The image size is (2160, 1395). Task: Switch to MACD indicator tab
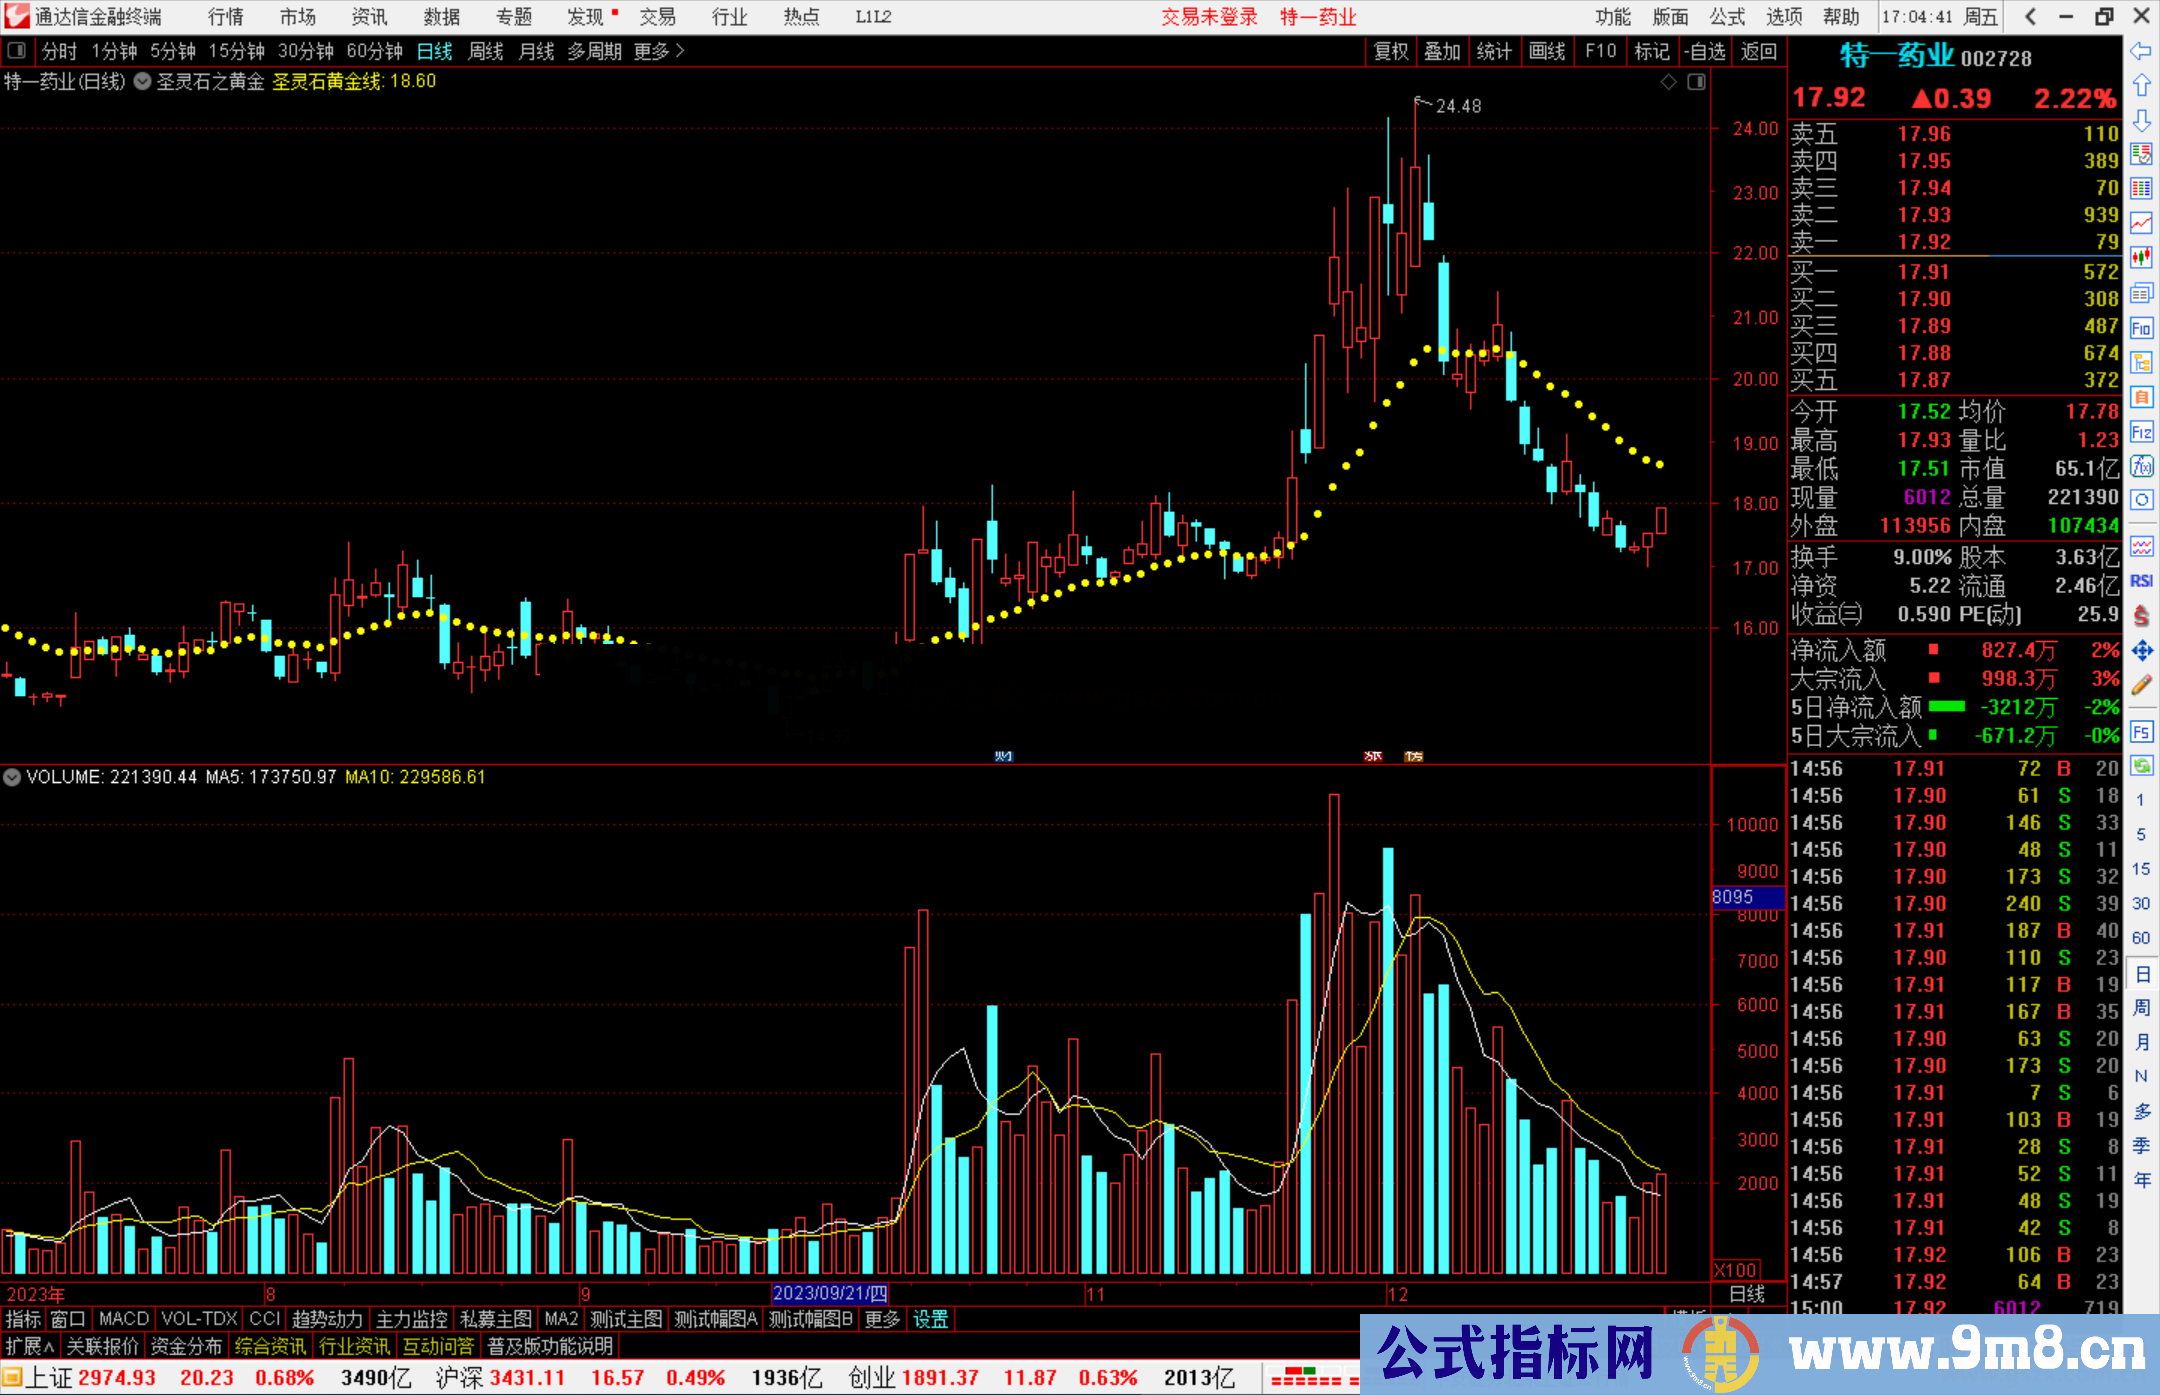[x=124, y=1319]
